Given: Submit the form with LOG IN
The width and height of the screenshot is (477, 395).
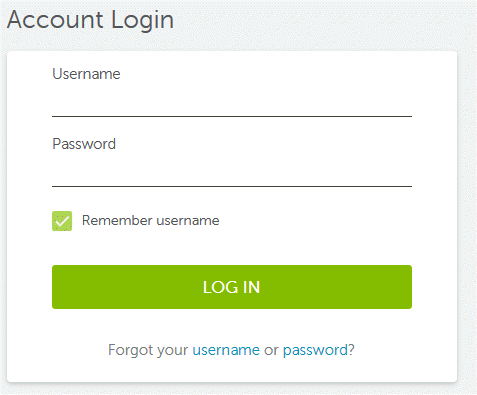Looking at the screenshot, I should coord(232,287).
